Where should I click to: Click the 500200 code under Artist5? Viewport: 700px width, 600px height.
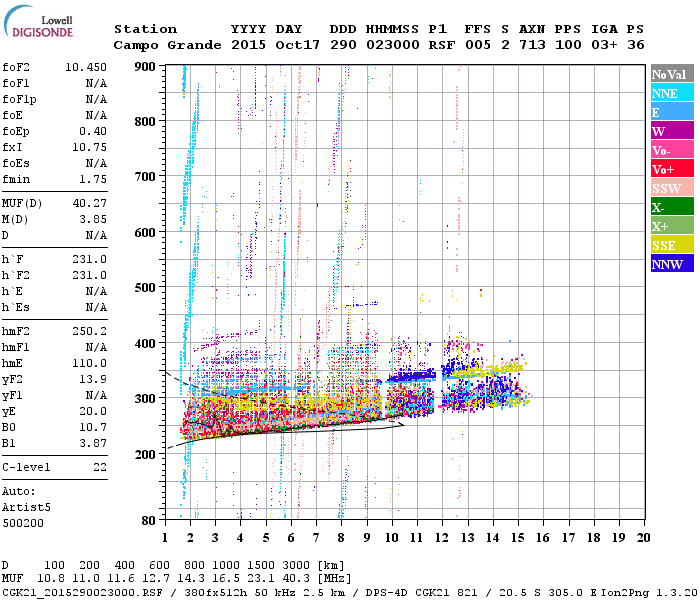pyautogui.click(x=23, y=523)
